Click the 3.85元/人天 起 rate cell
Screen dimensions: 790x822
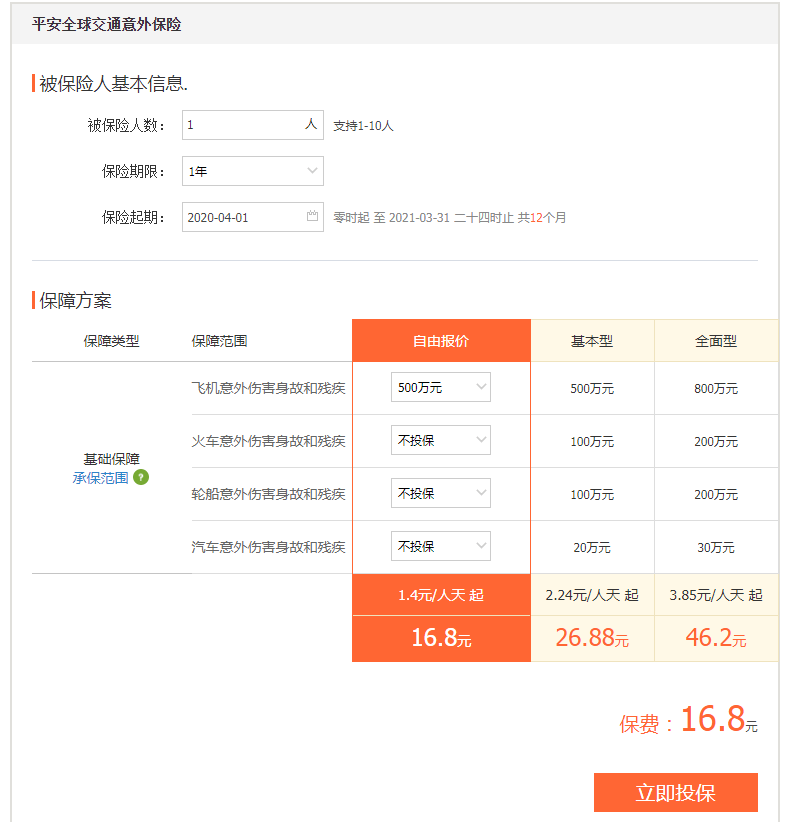pos(716,595)
